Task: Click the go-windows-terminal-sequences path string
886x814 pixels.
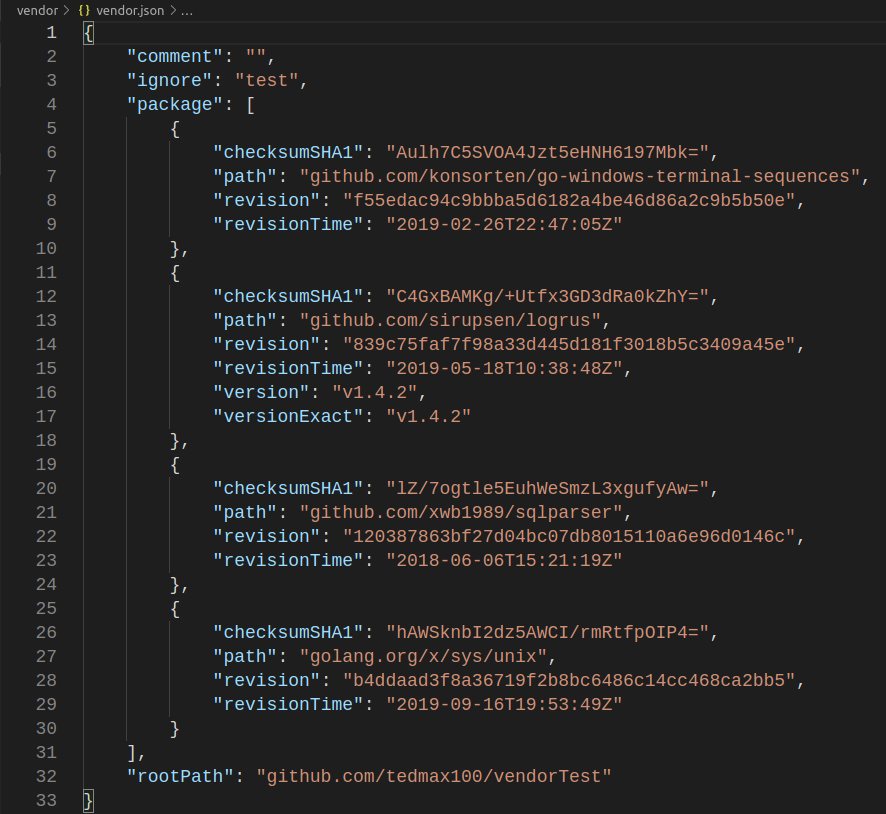Action: coord(580,176)
